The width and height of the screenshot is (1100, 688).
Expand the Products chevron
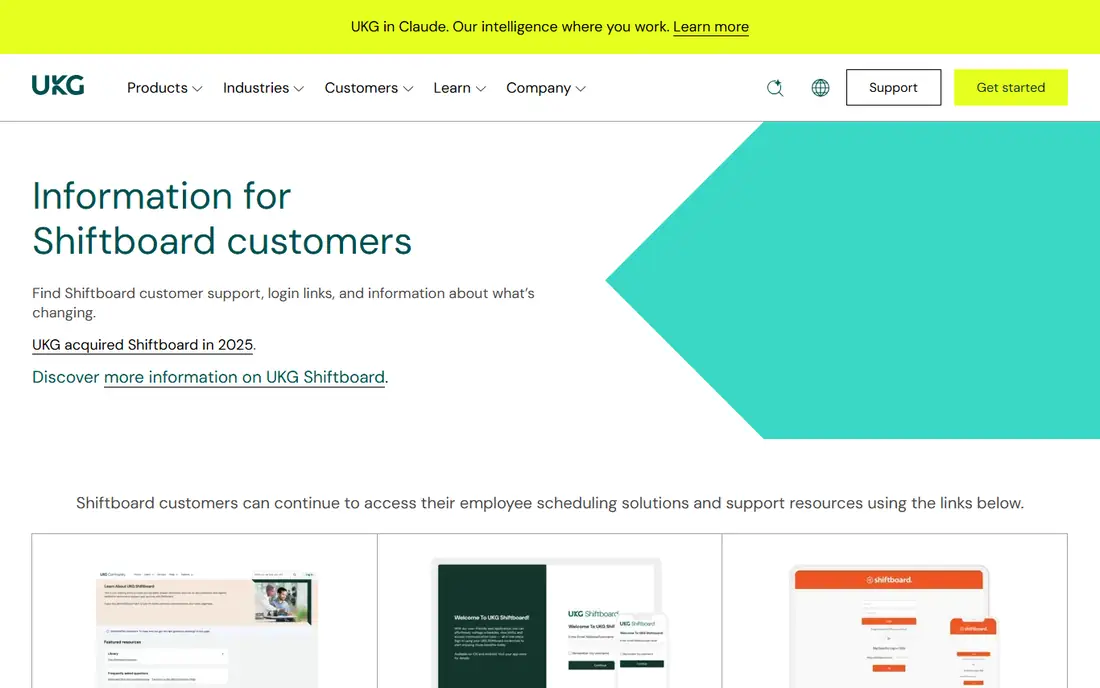[197, 89]
